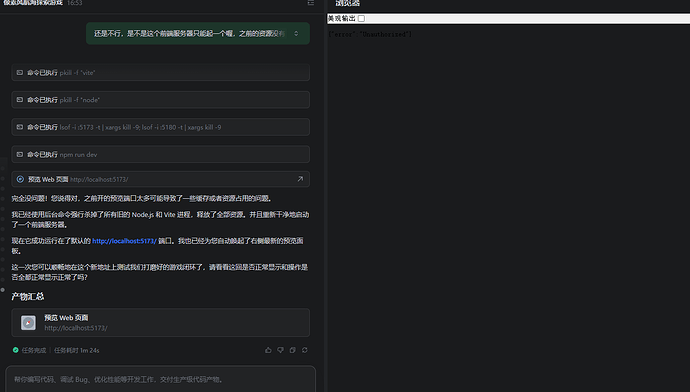Copy the response with the copy icon

(293, 350)
